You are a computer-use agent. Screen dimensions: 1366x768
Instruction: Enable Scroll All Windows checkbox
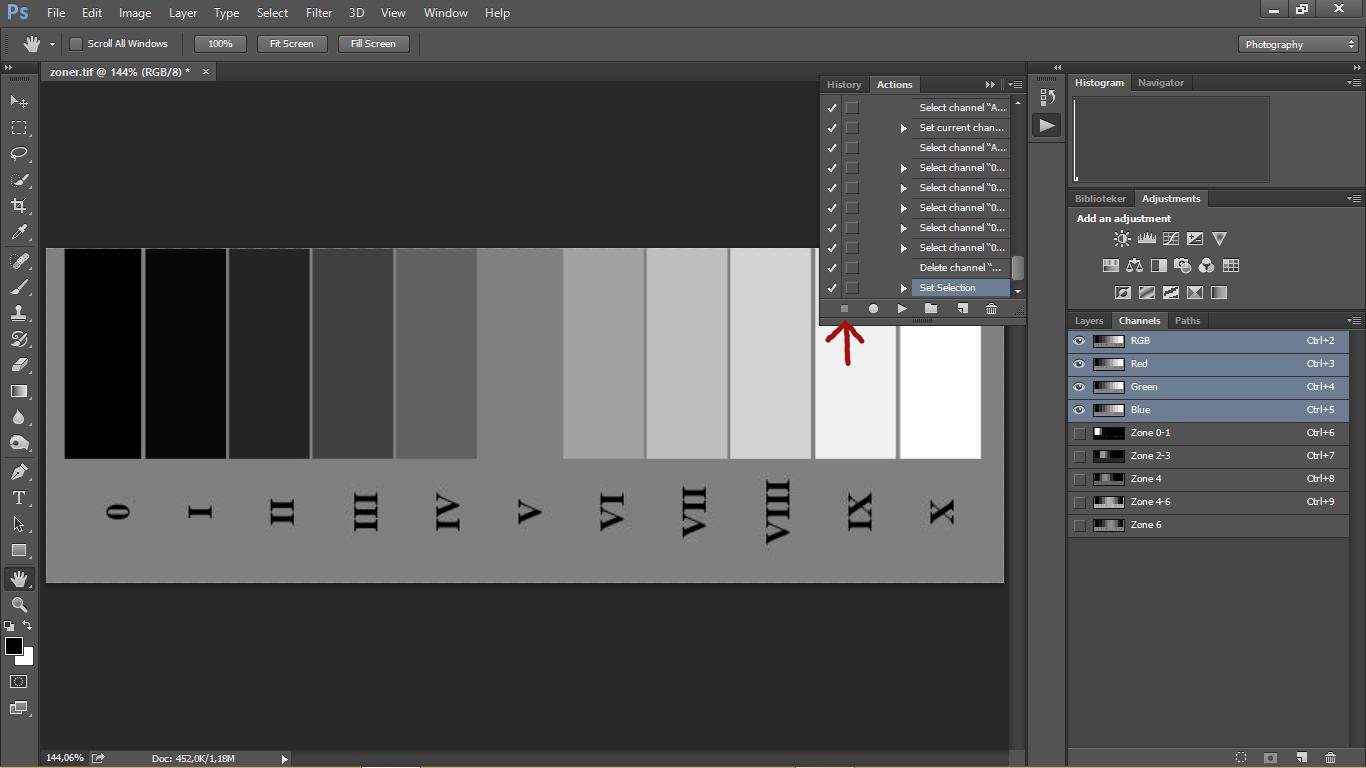(76, 44)
